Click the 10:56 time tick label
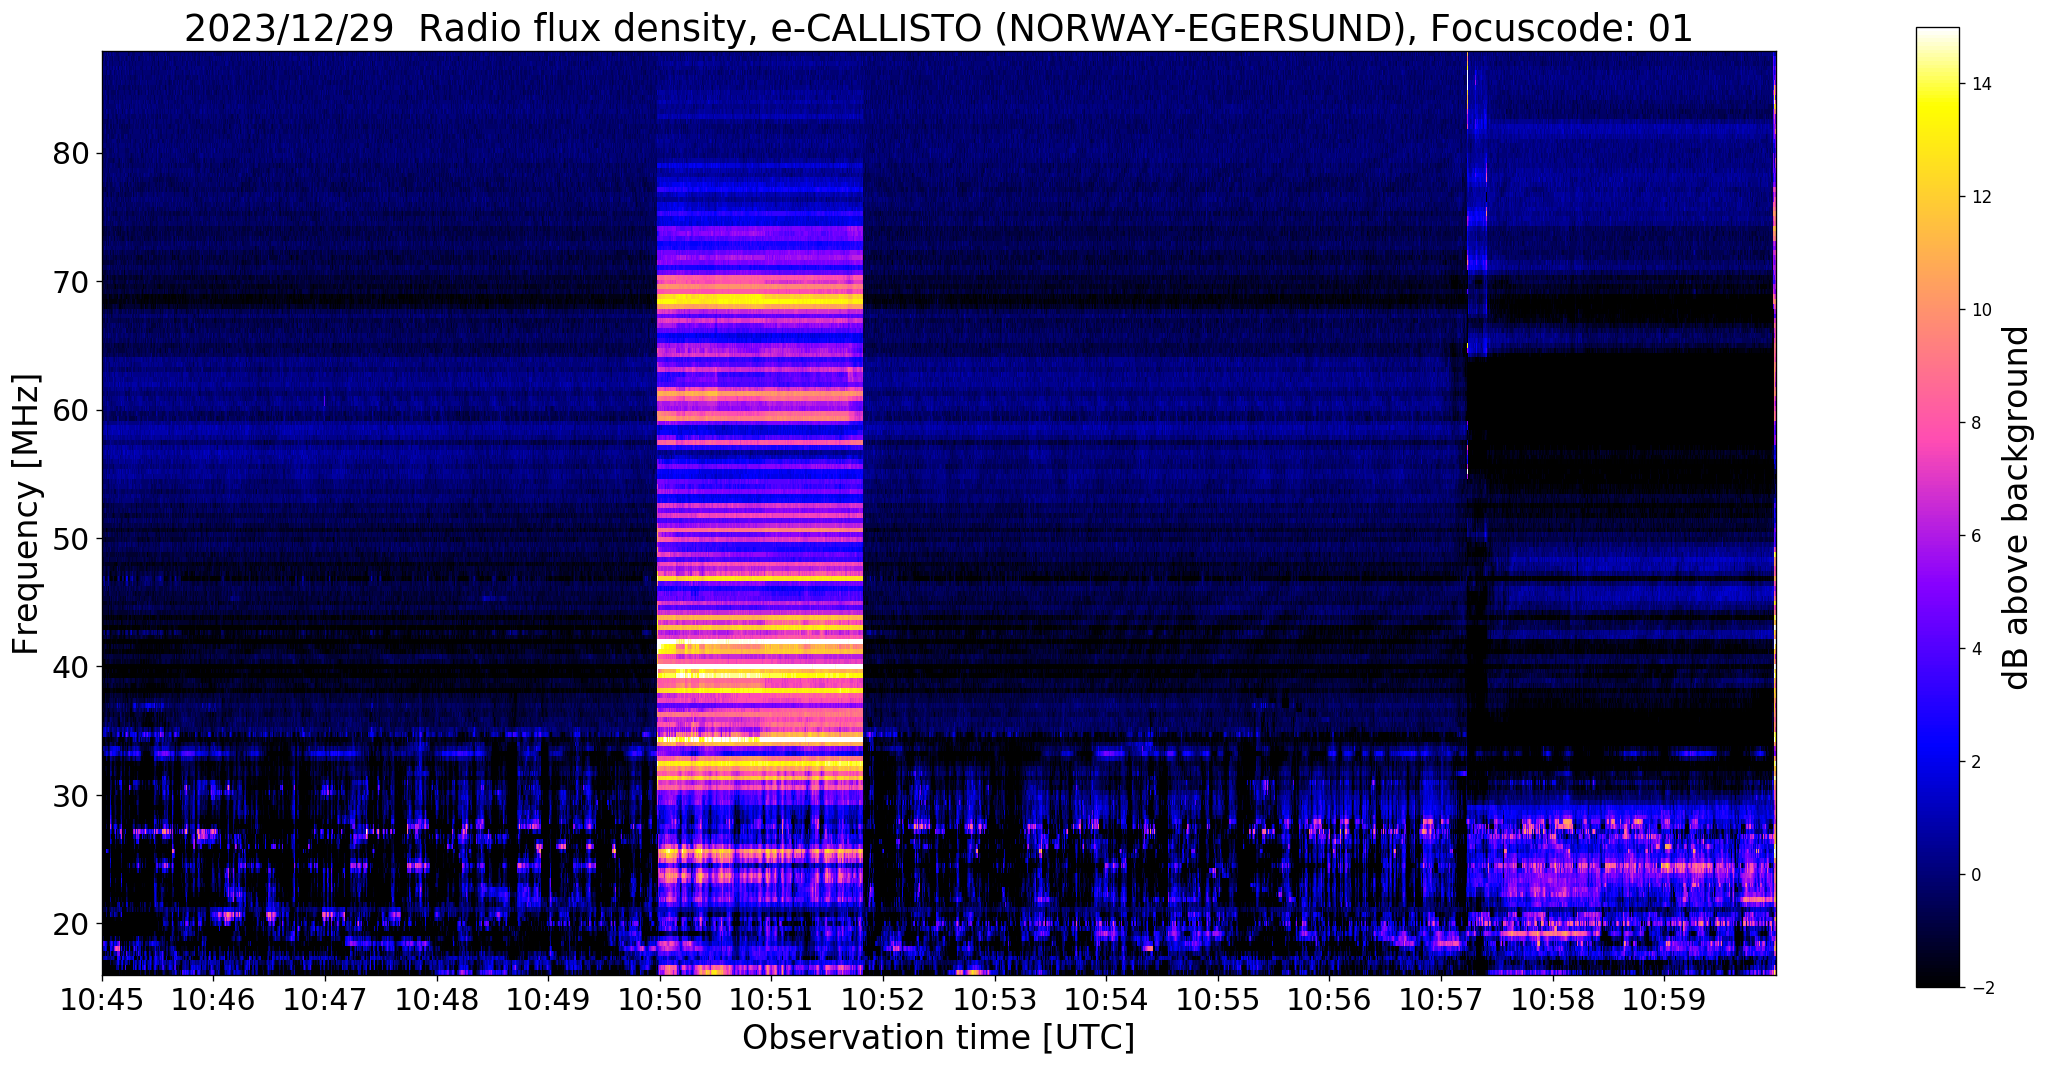 pyautogui.click(x=1329, y=998)
